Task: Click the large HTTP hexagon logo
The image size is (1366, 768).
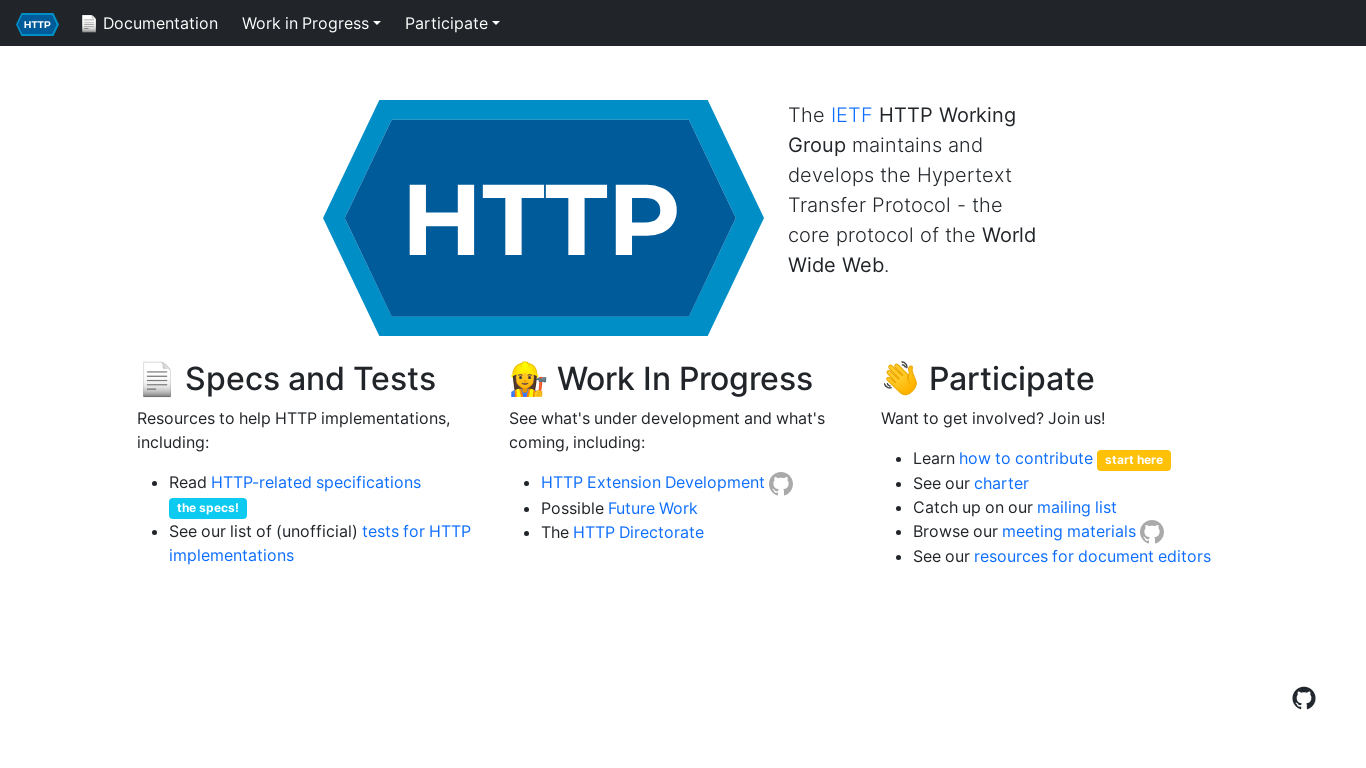Action: click(543, 218)
